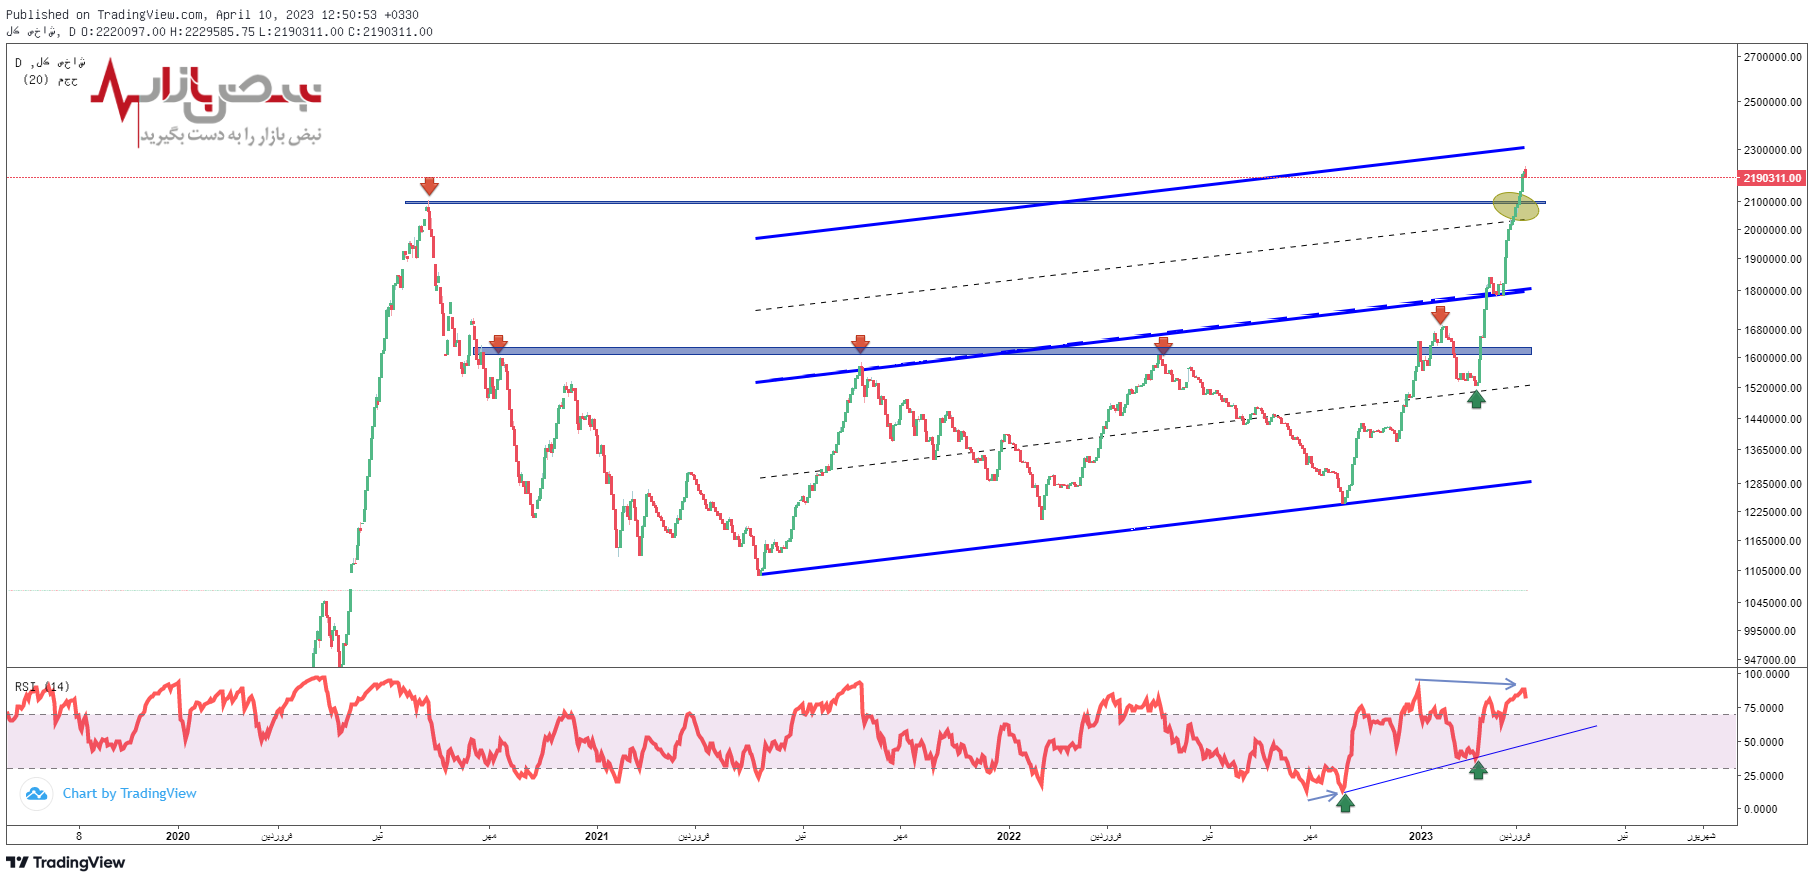Open the Chart by TradingView link
The height and width of the screenshot is (881, 1814).
(x=130, y=793)
